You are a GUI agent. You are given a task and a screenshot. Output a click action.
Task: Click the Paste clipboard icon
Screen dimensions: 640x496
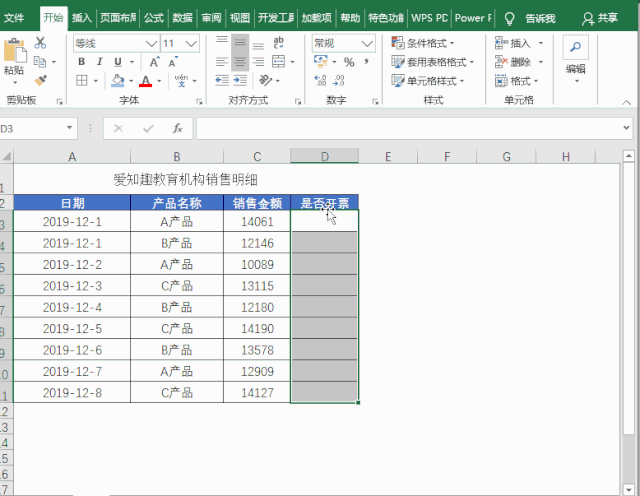(15, 51)
